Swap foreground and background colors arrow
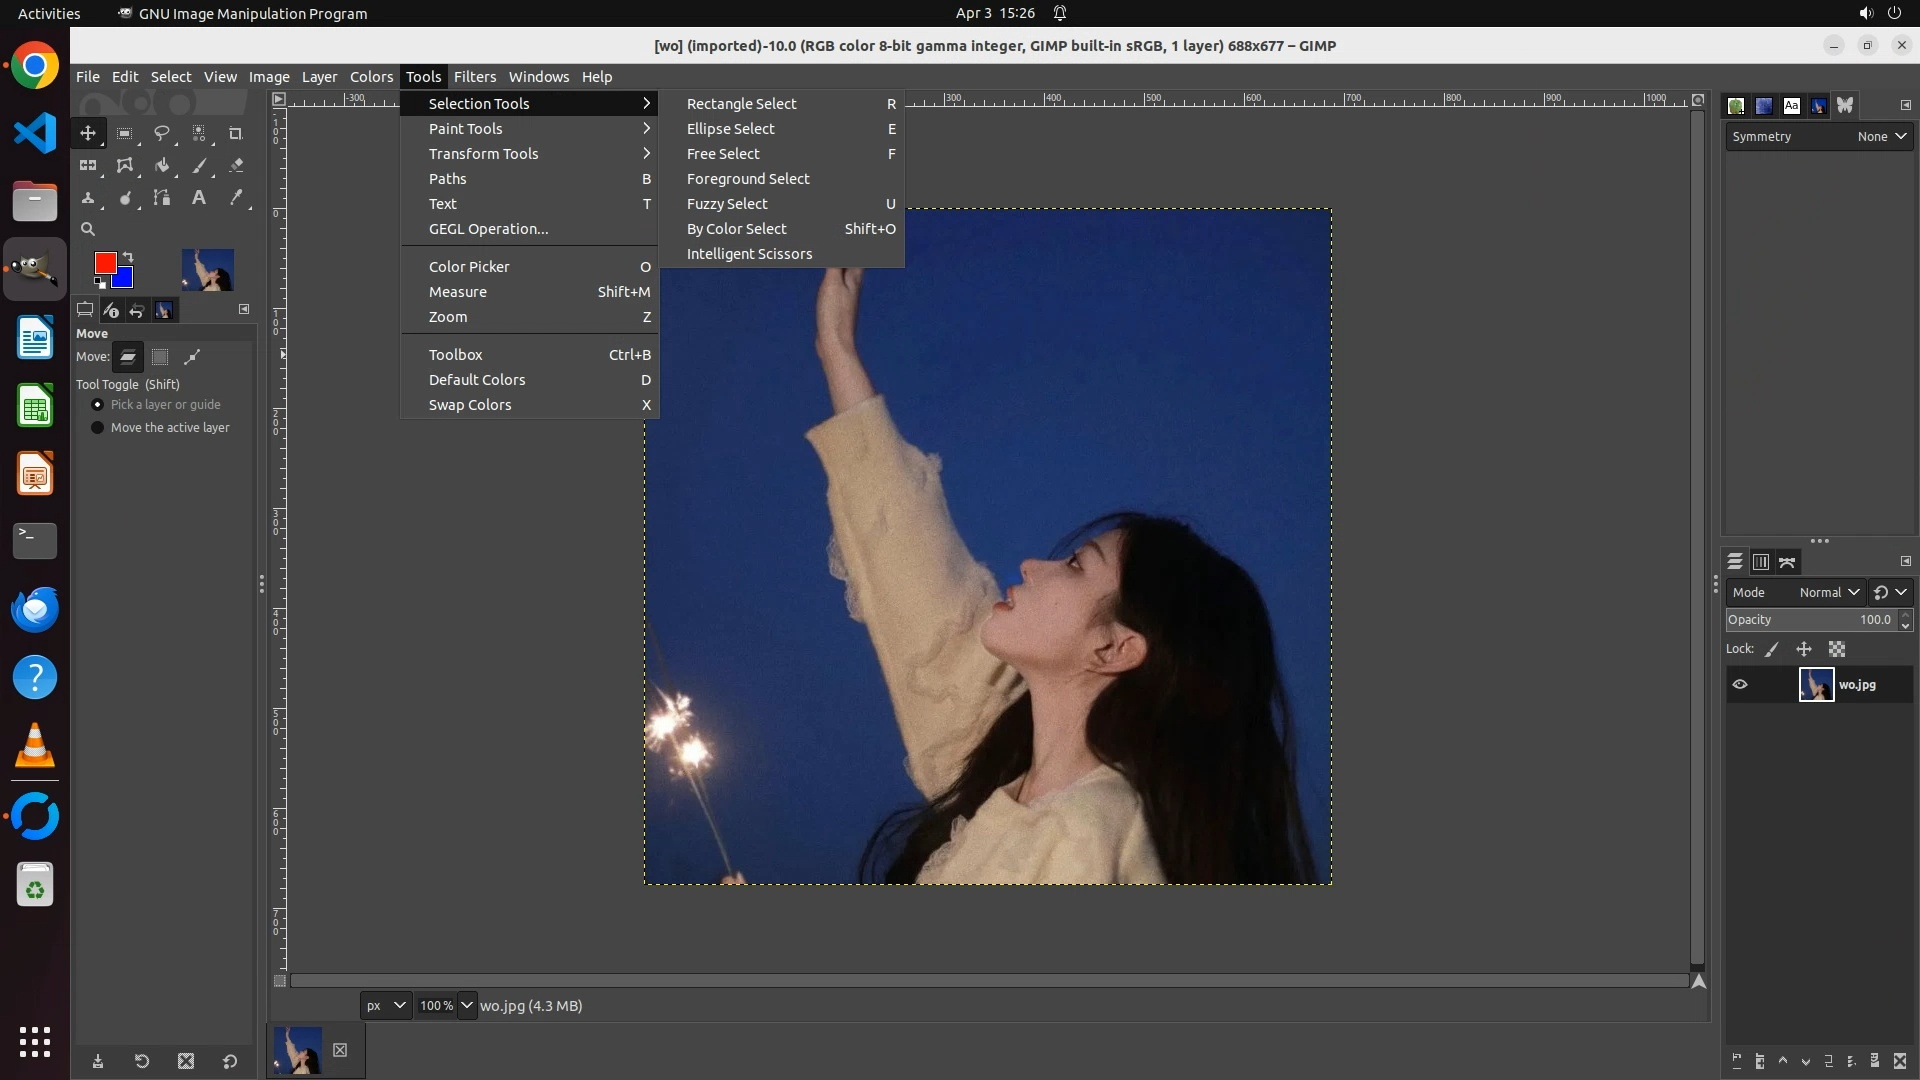1920x1080 pixels. (x=128, y=258)
